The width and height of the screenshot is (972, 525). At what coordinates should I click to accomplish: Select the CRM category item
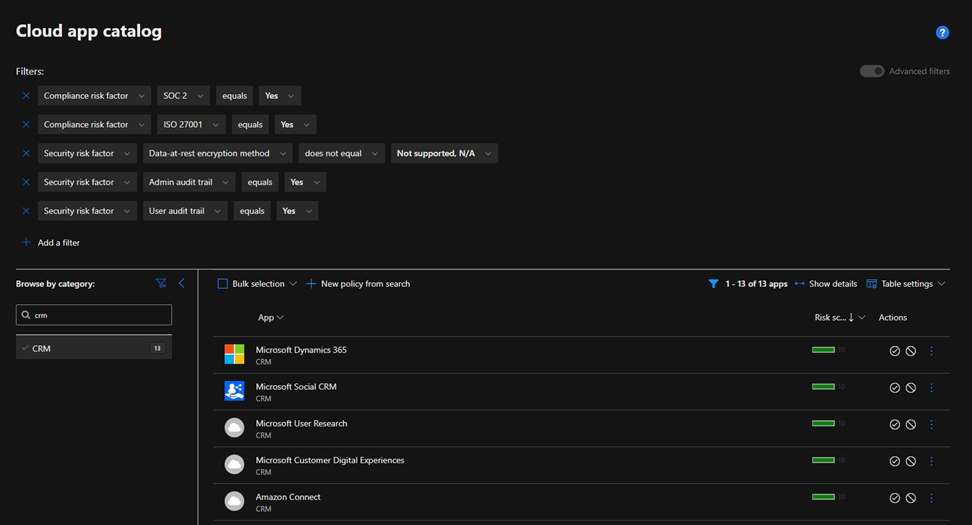click(x=94, y=348)
